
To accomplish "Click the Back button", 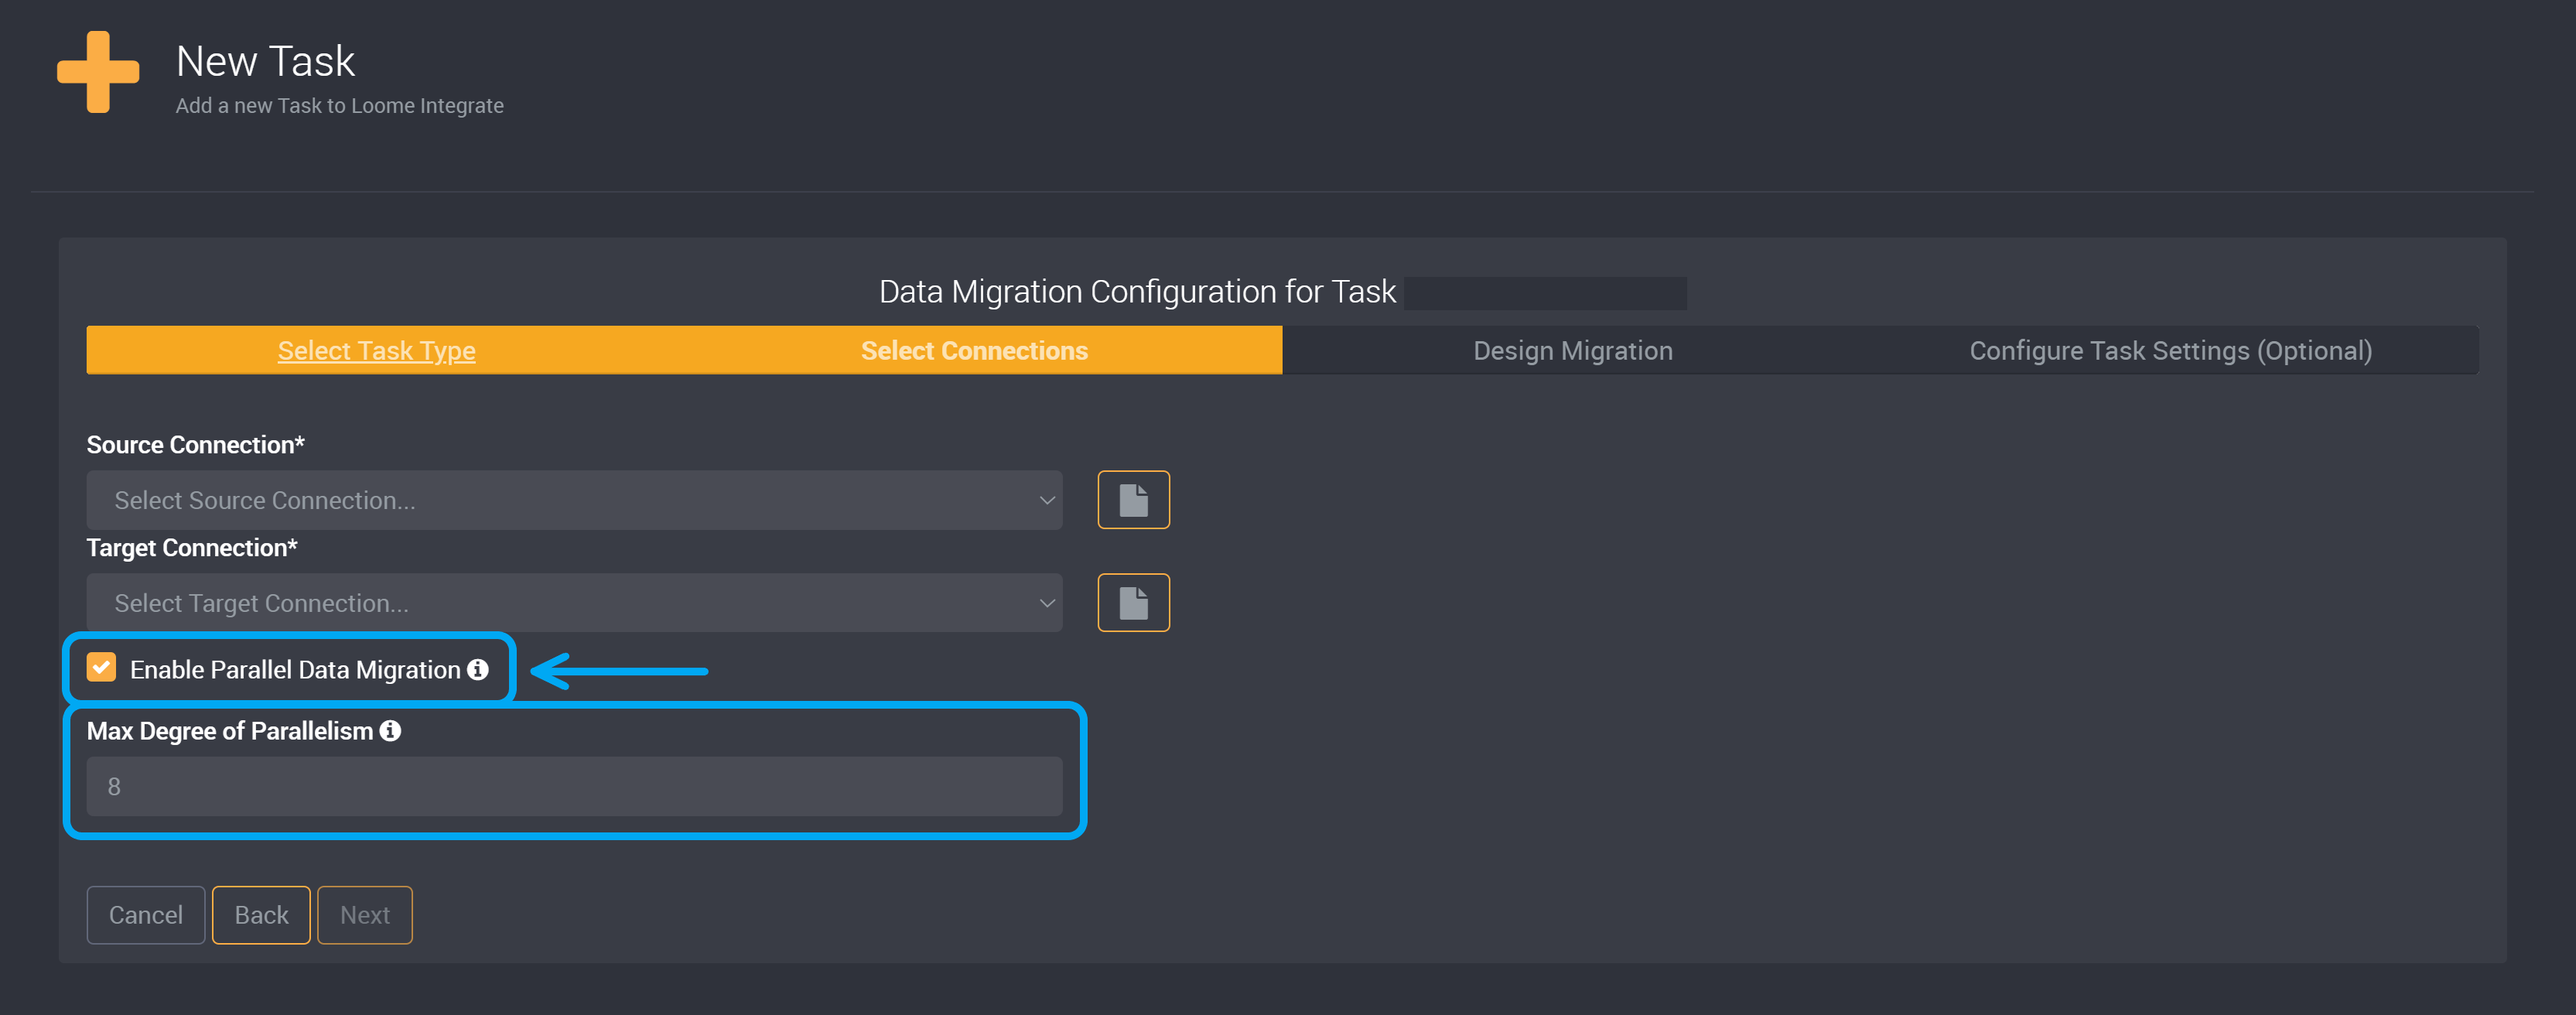I will click(x=261, y=915).
